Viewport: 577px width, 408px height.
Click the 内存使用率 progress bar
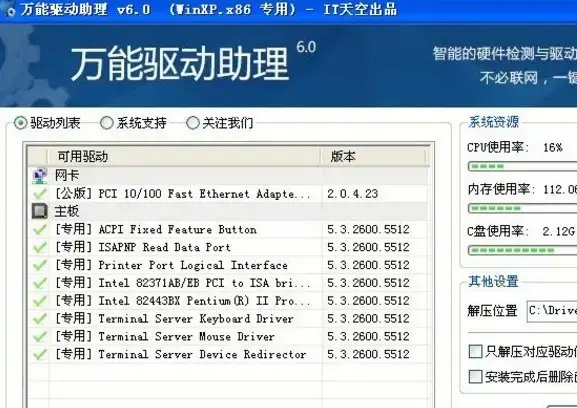coord(523,208)
